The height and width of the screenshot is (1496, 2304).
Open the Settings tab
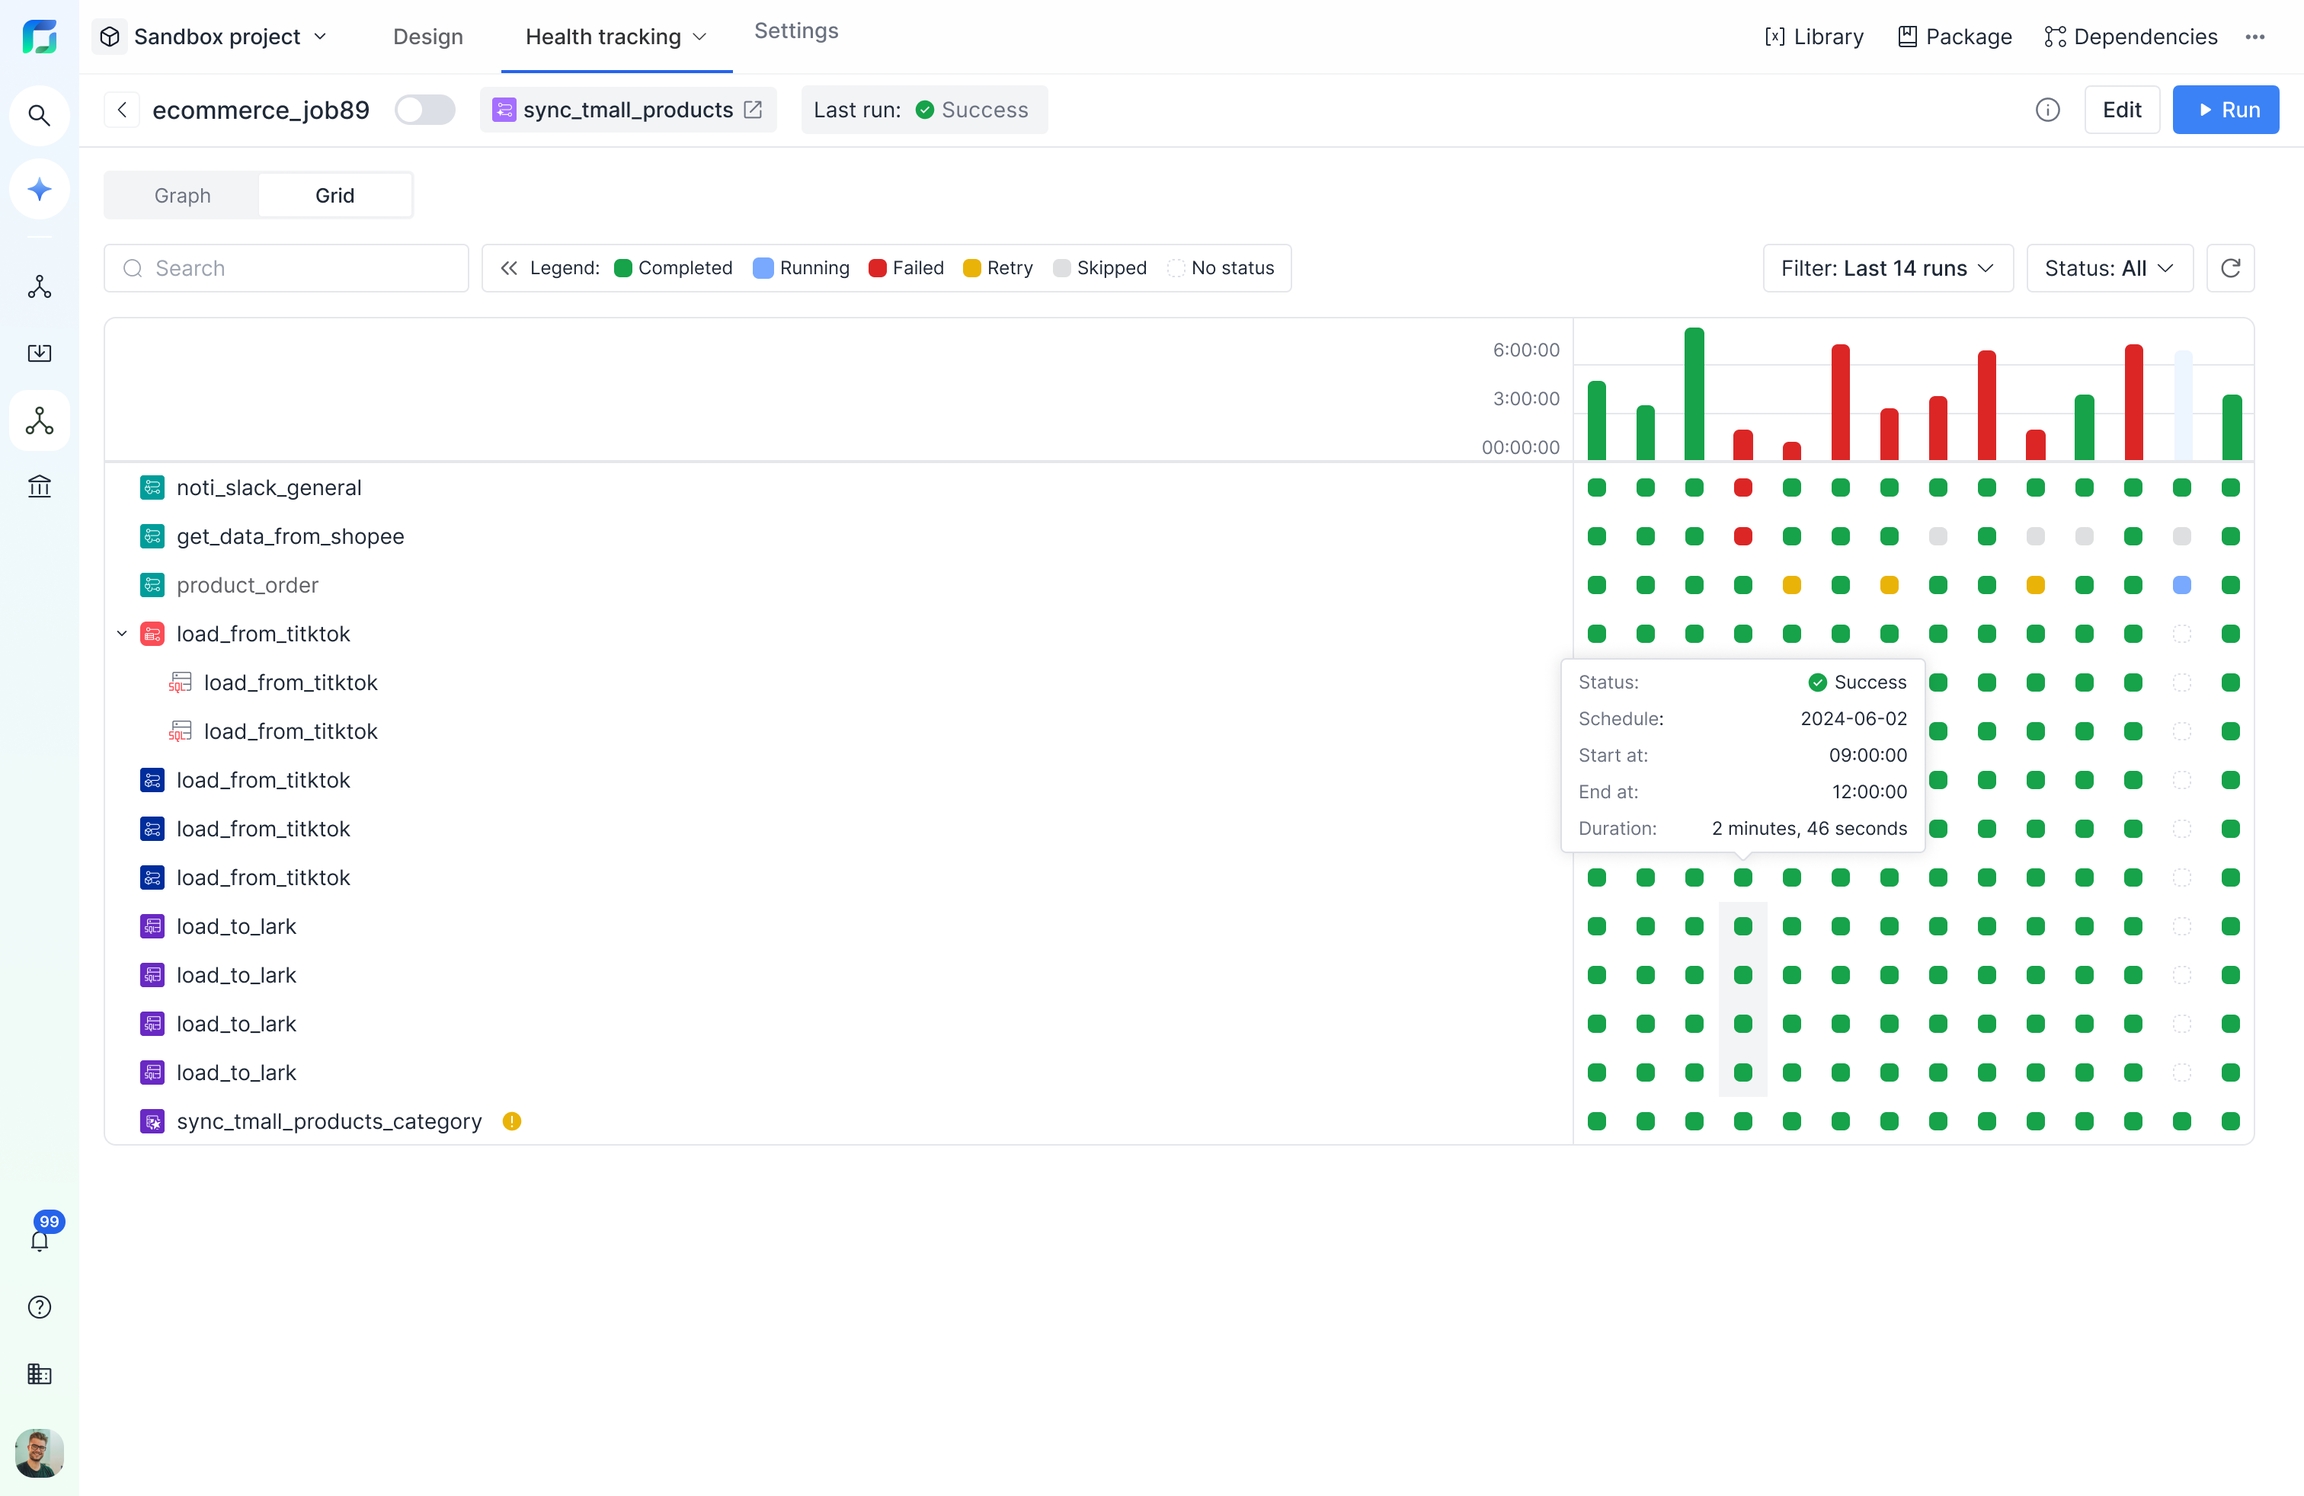point(796,31)
